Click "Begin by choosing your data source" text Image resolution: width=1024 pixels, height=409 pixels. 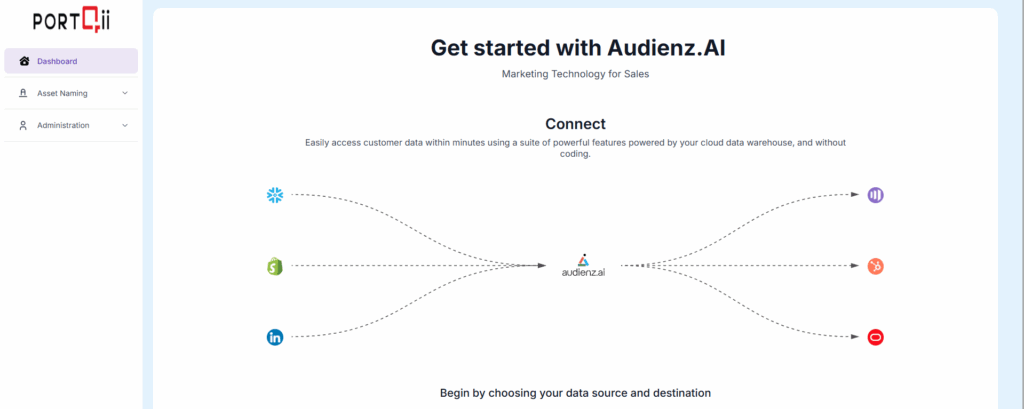575,393
